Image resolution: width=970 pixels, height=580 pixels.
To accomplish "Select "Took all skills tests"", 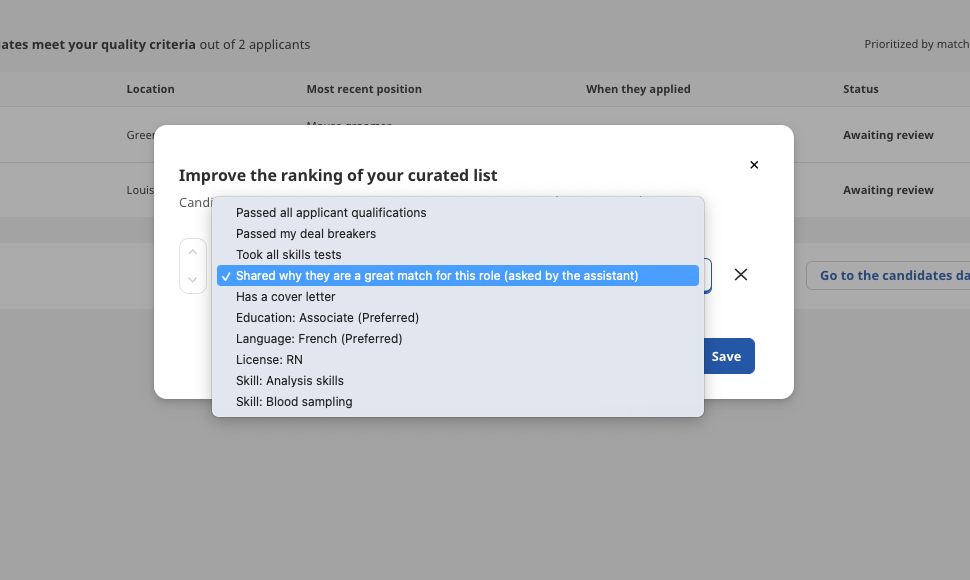I will tap(290, 254).
